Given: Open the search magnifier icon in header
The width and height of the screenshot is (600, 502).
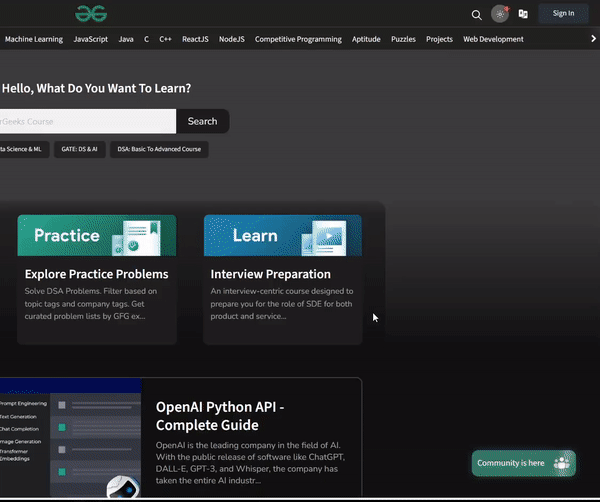Looking at the screenshot, I should tap(476, 15).
